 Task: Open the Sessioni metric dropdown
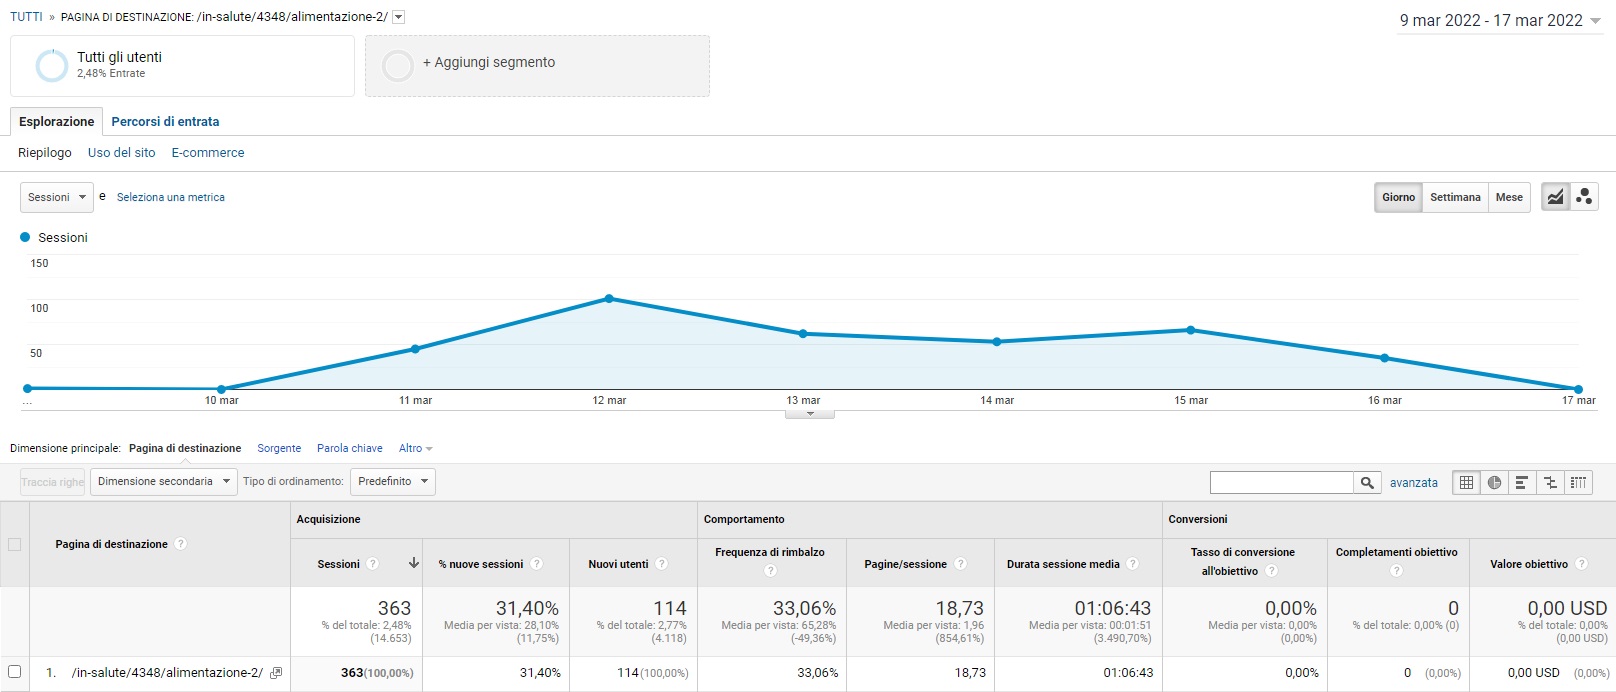(57, 197)
